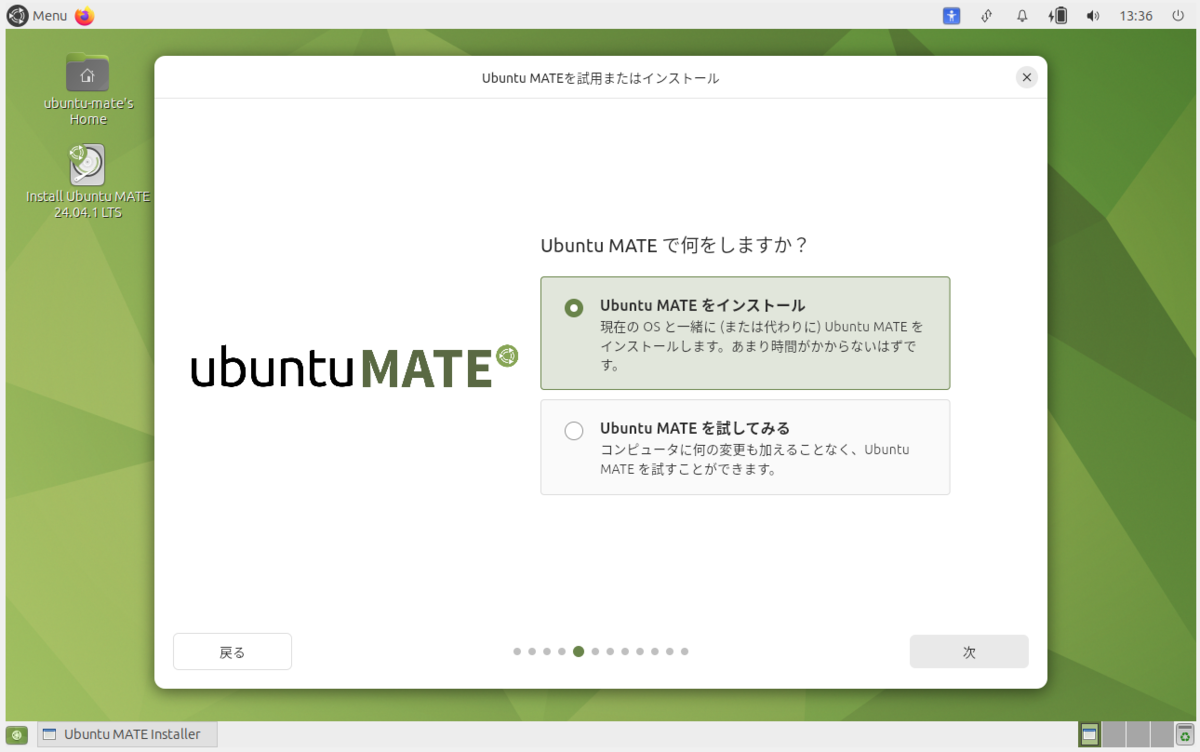Switch to the last workspace
Viewport: 1200px width, 752px height.
pyautogui.click(x=1161, y=734)
